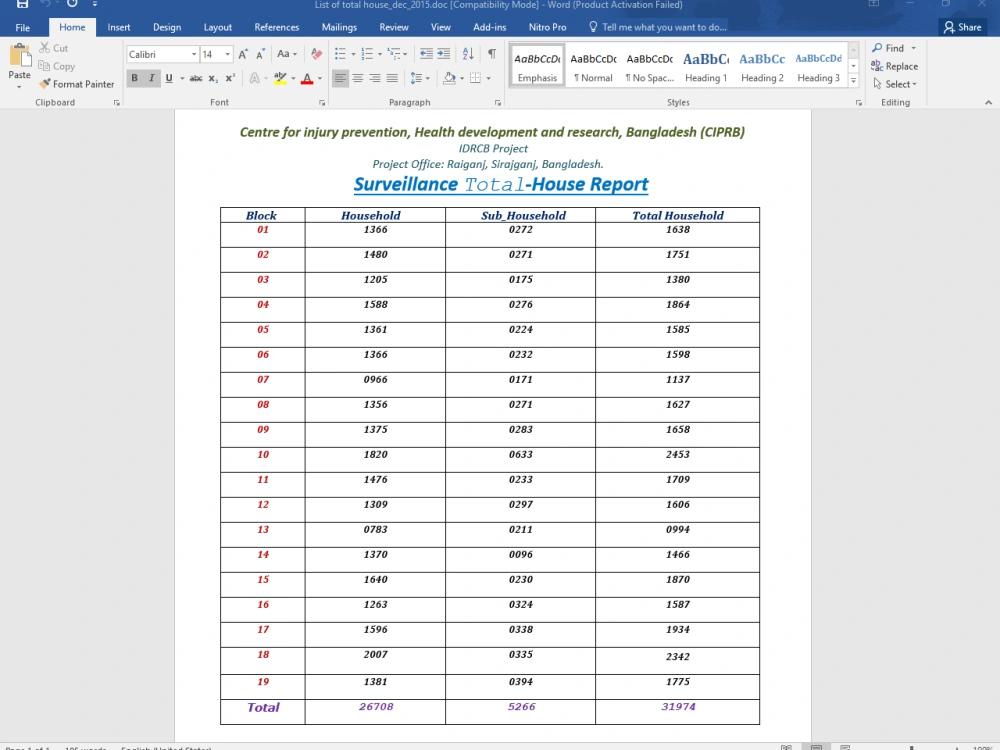Click the Cut scissors icon
This screenshot has width=1000, height=750.
[x=44, y=48]
